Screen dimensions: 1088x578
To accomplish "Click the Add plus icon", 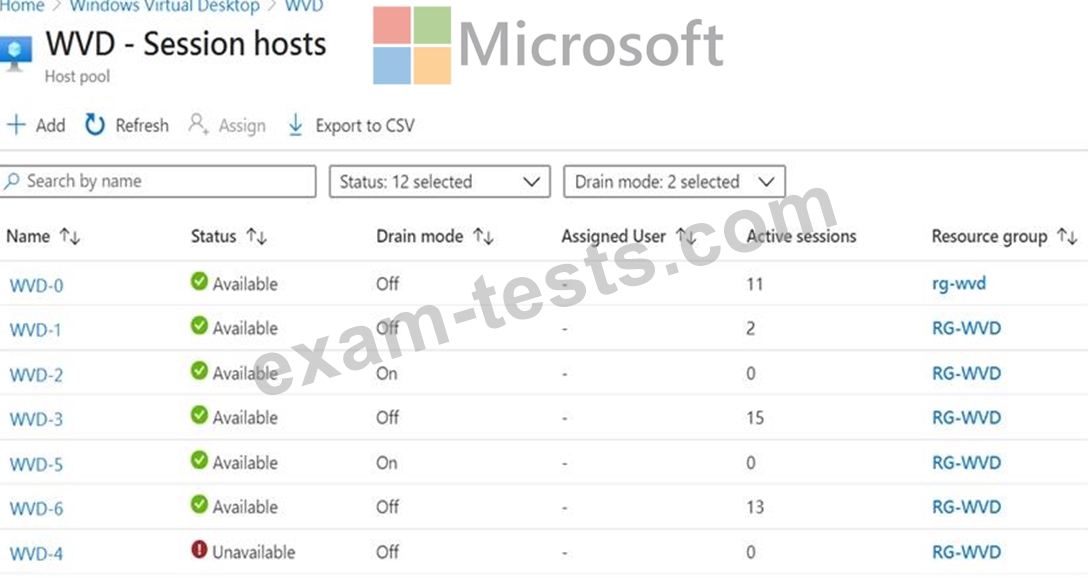I will (16, 125).
